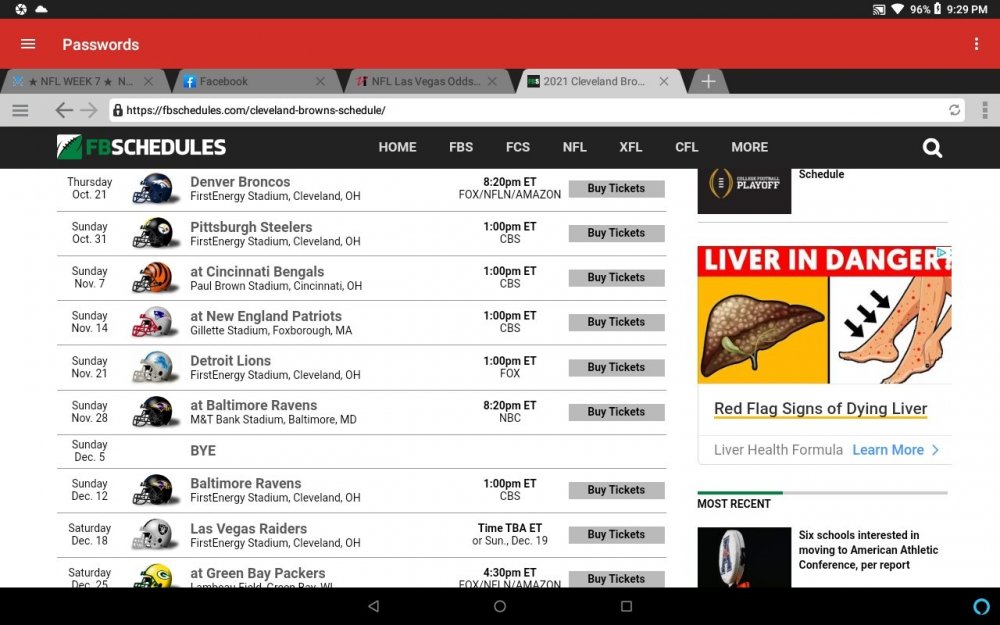Open the overflow menu in red header
1000x625 pixels.
coord(976,44)
